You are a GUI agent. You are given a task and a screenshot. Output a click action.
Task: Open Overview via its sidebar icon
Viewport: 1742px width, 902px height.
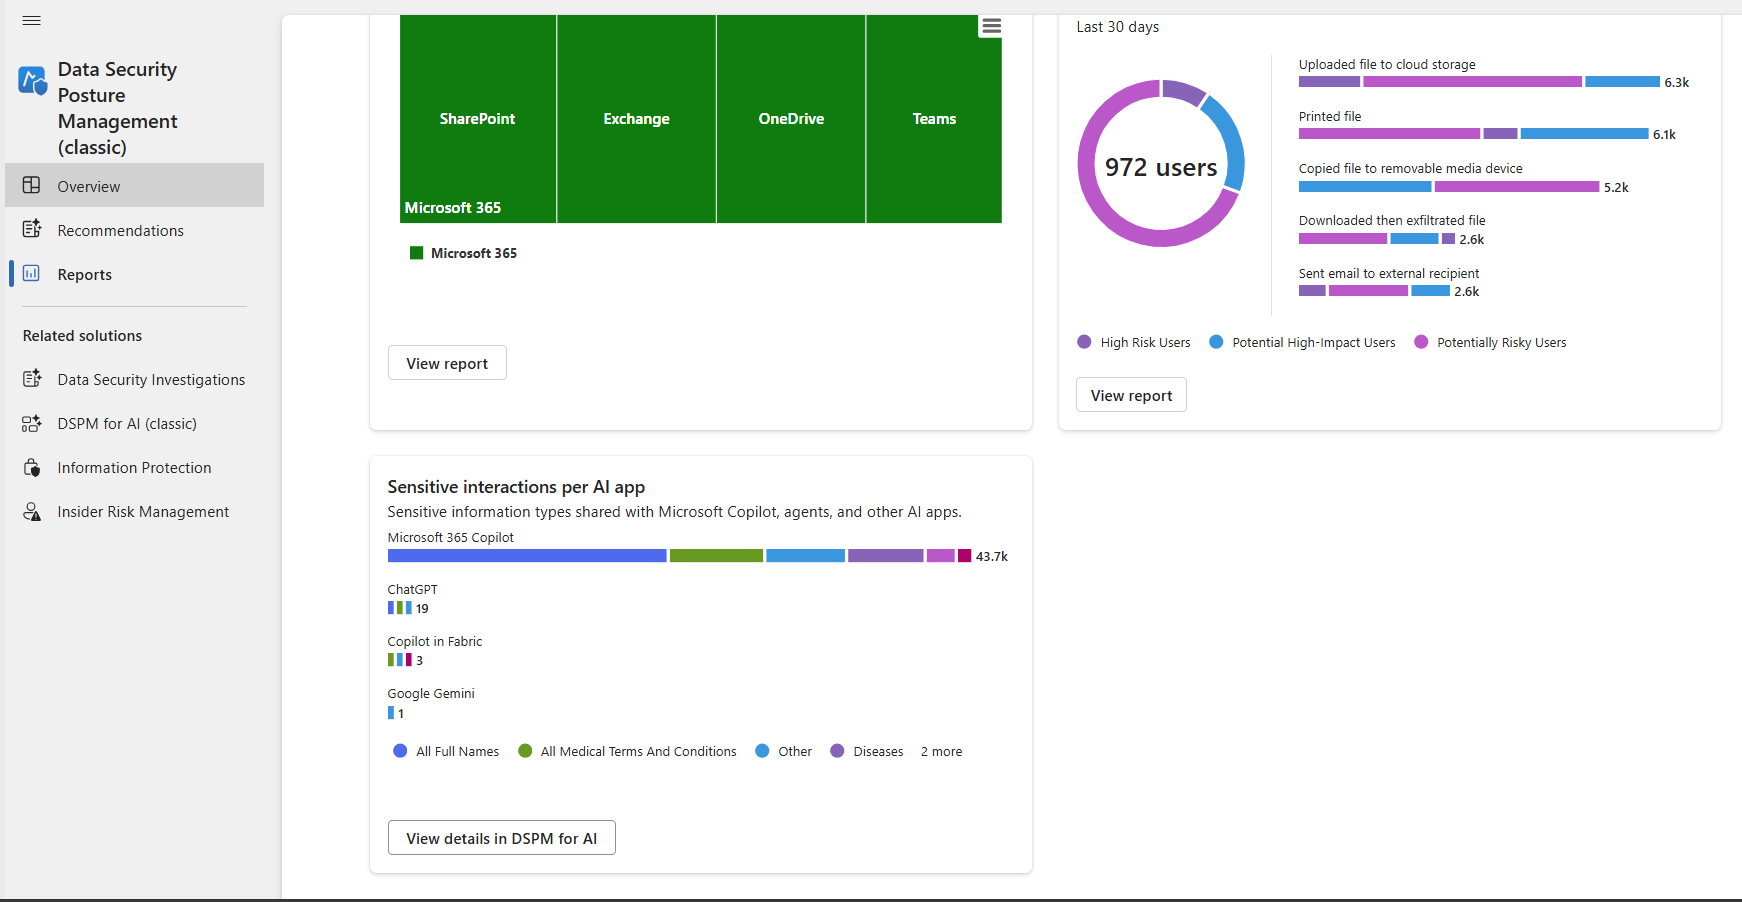pos(32,186)
